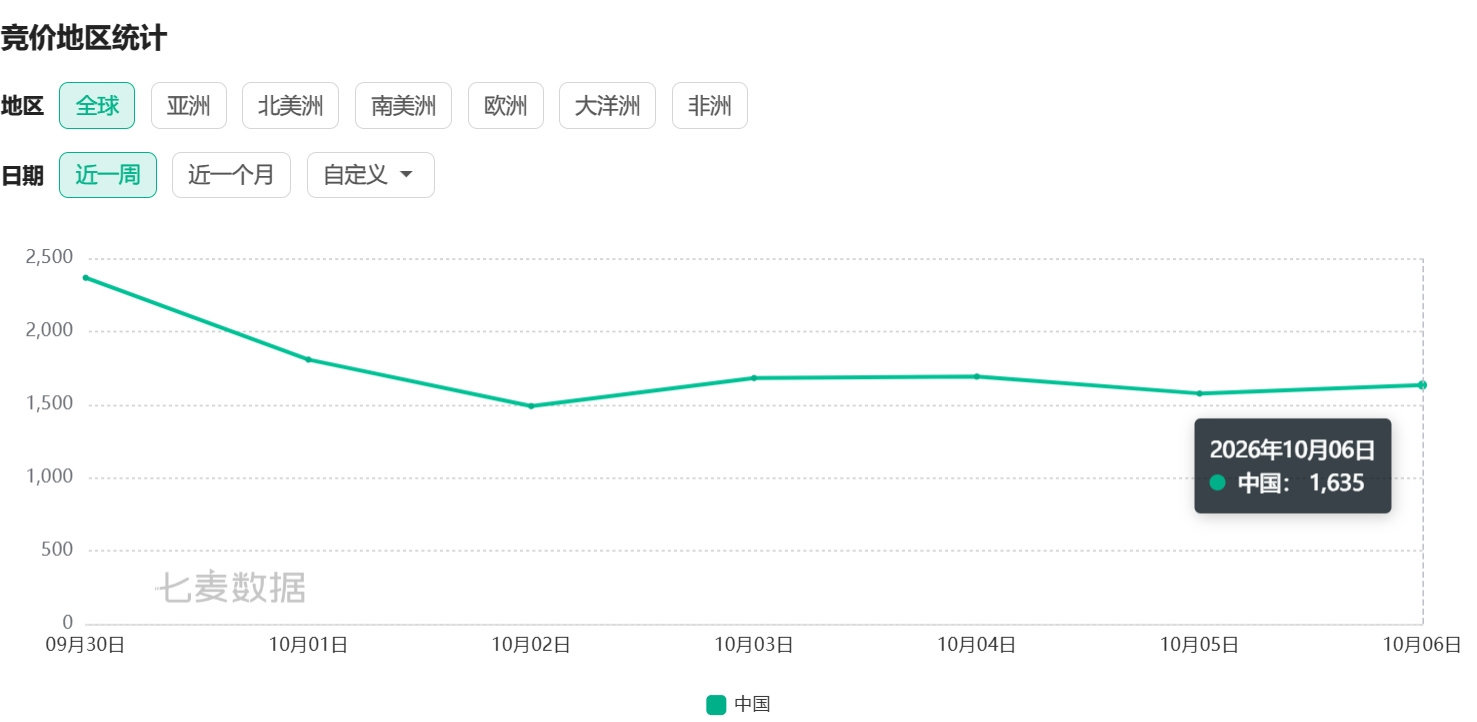Click the 10月03日 data point on the line
Viewport: 1477px width, 722px height.
coord(754,378)
